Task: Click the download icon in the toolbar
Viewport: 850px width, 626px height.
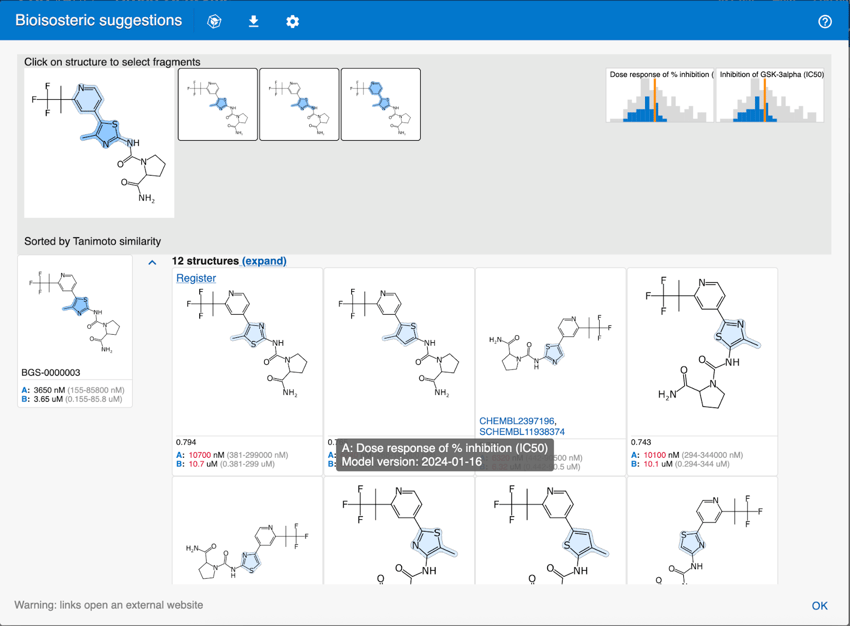Action: (x=253, y=20)
